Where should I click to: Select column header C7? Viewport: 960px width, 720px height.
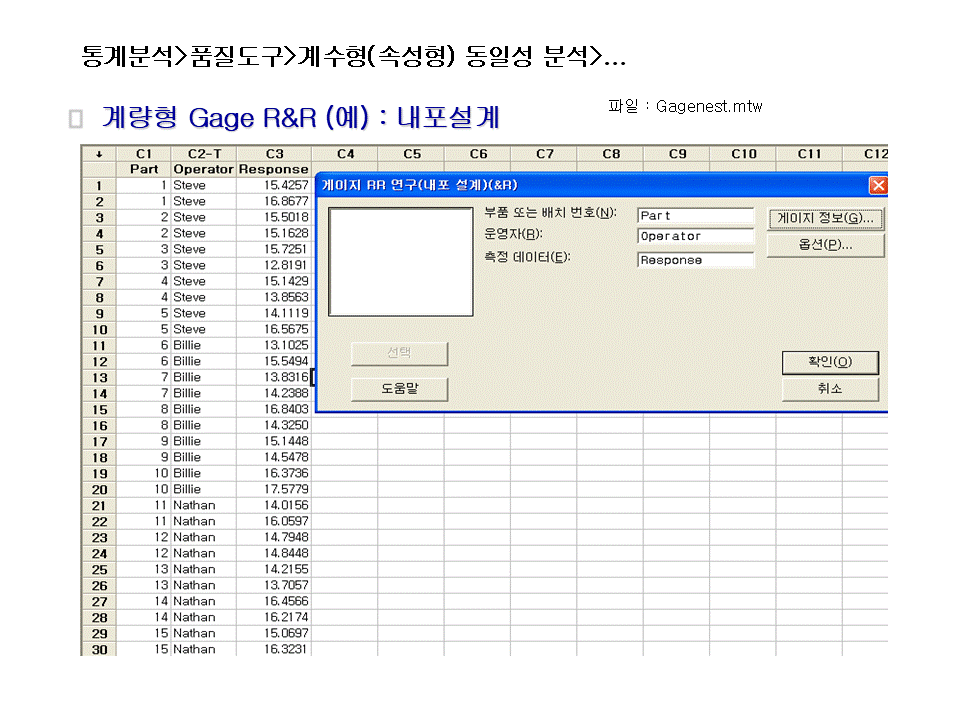coord(544,154)
